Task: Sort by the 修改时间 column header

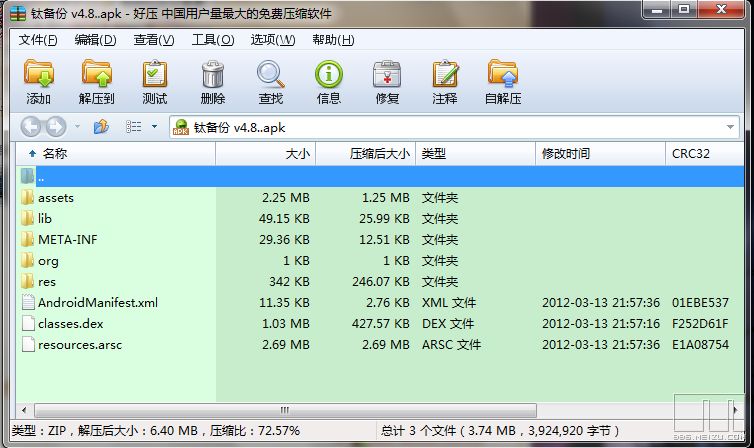Action: click(x=601, y=154)
